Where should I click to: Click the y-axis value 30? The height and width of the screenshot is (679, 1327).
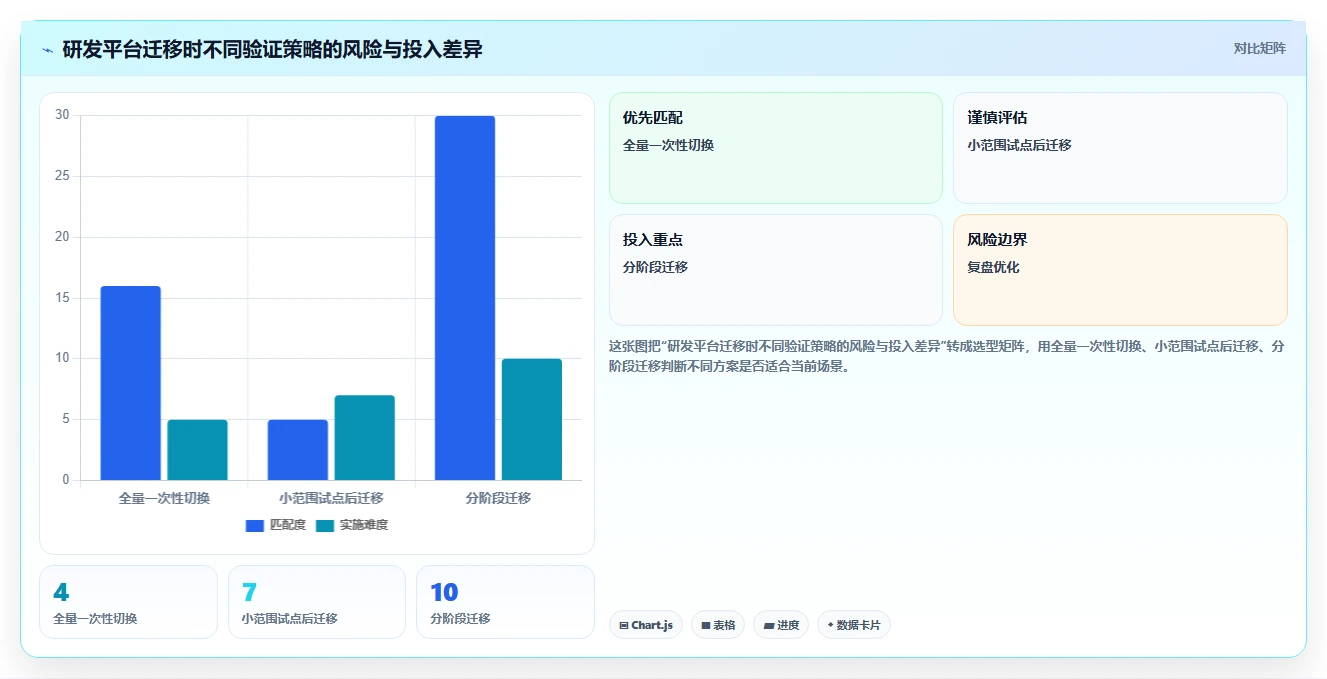tap(62, 115)
